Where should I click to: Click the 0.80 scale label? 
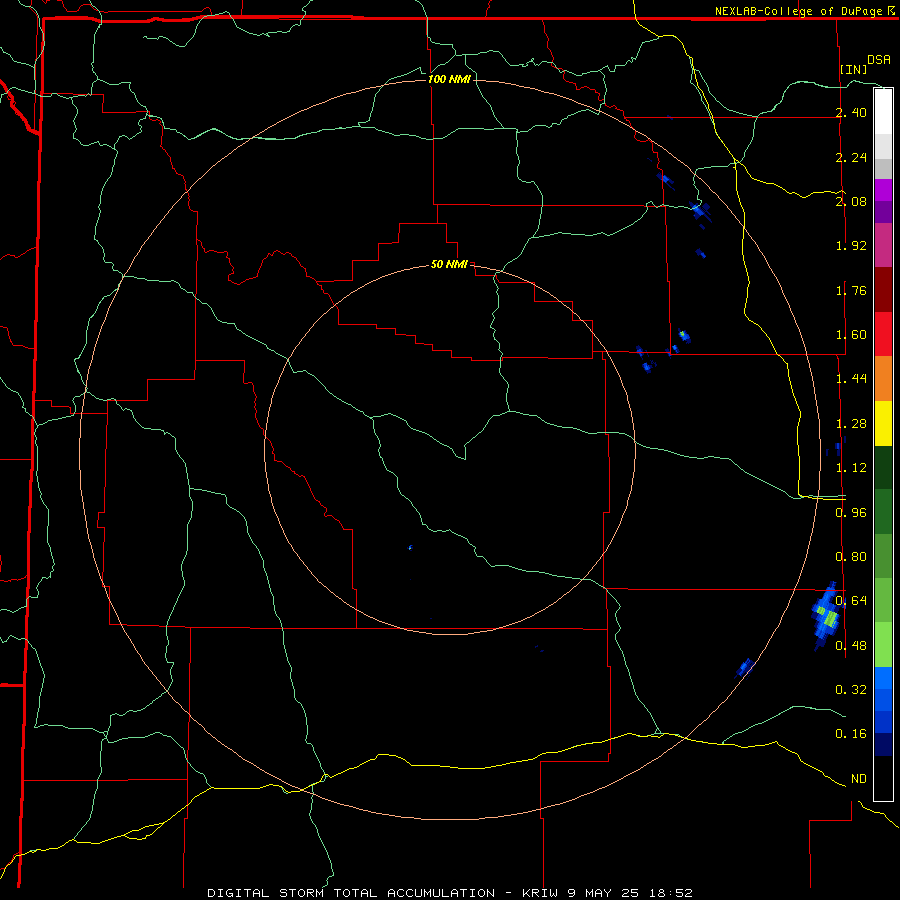point(851,557)
